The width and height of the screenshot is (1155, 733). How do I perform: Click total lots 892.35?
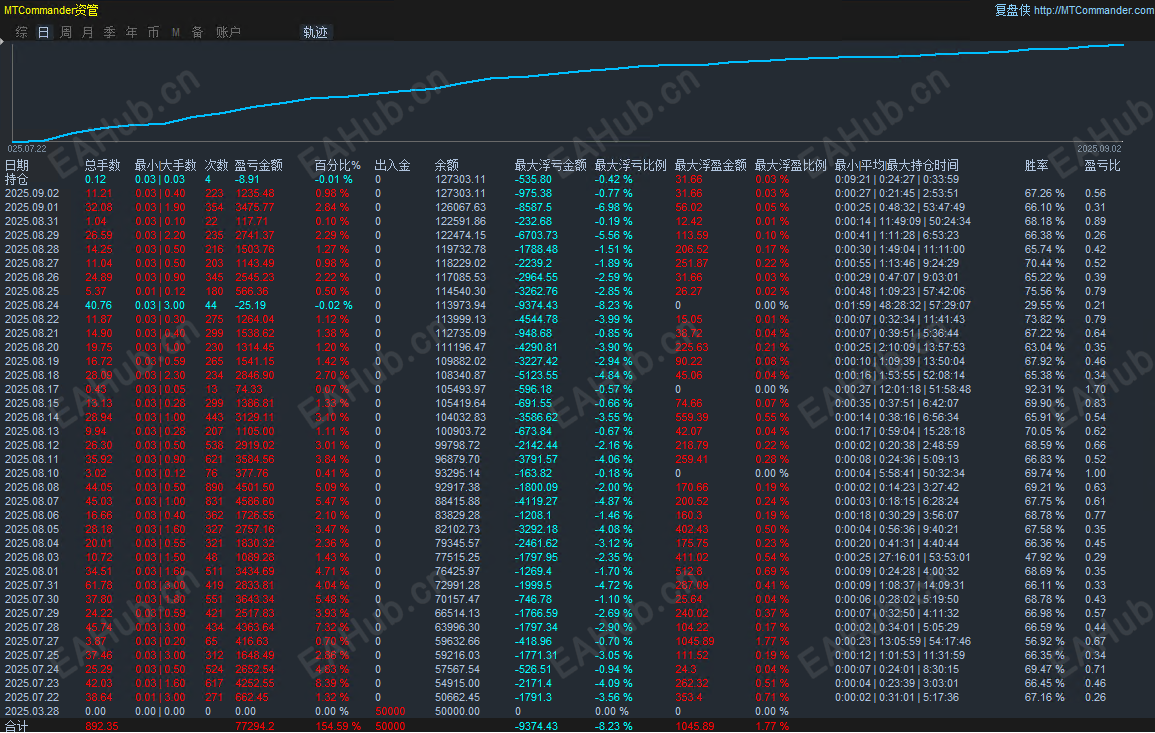(x=102, y=726)
